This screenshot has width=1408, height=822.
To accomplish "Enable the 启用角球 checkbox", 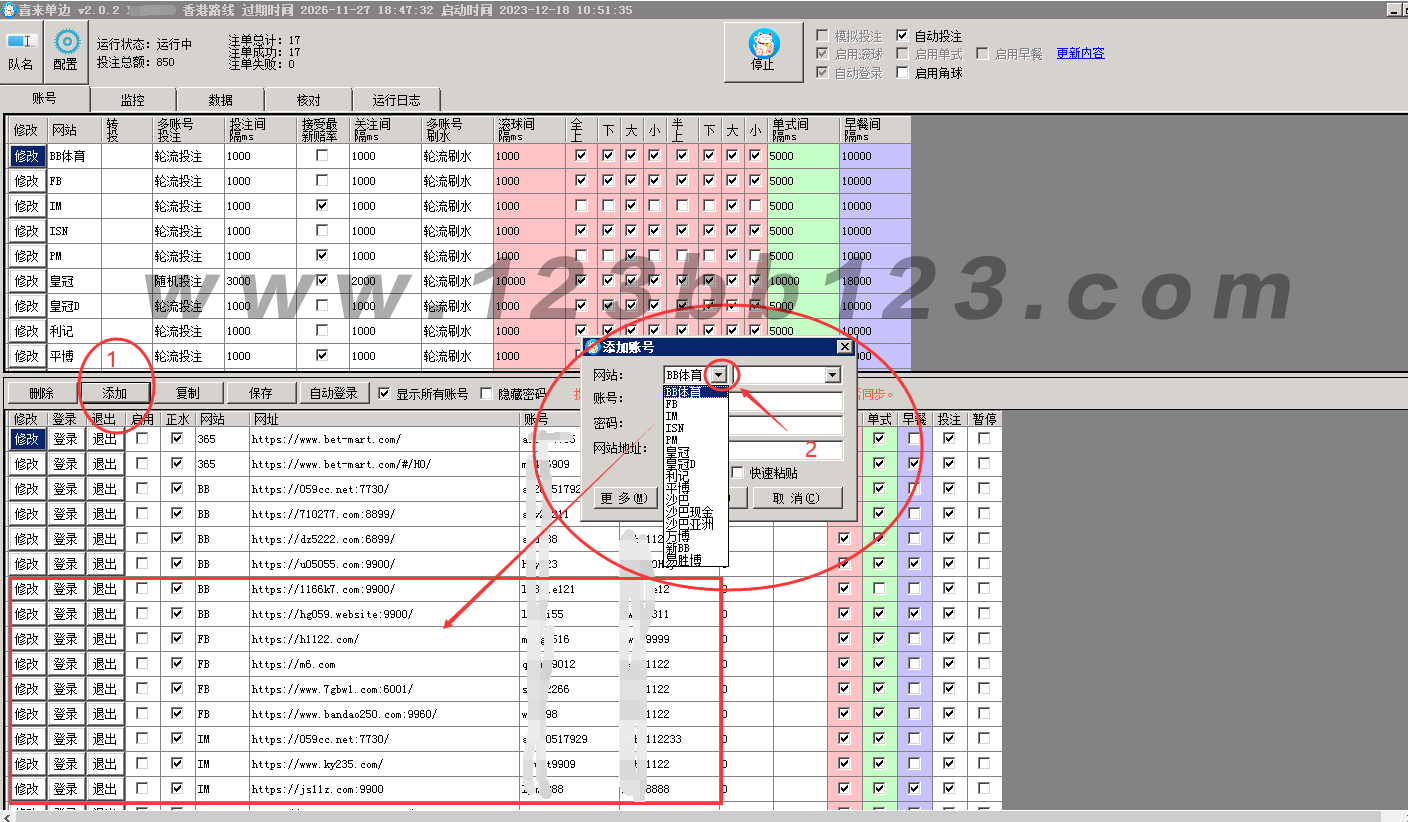I will click(903, 73).
